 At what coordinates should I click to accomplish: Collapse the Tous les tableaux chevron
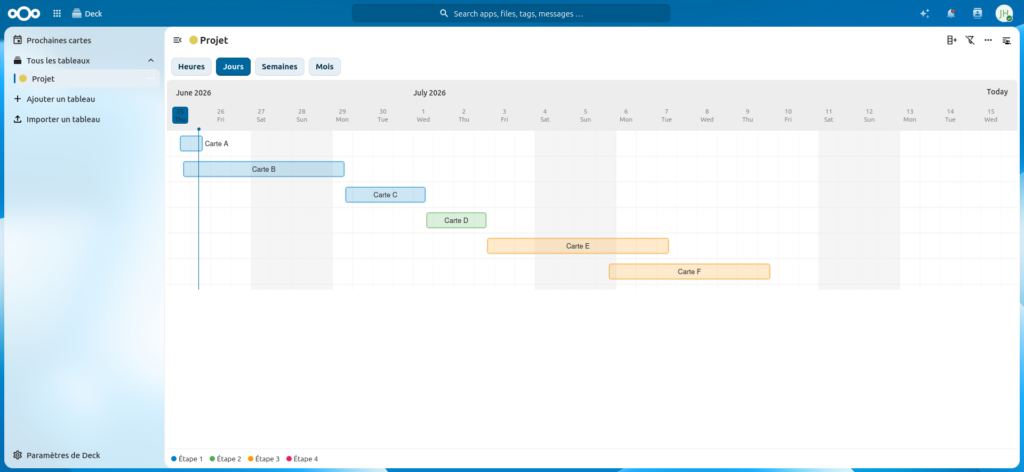pos(151,60)
